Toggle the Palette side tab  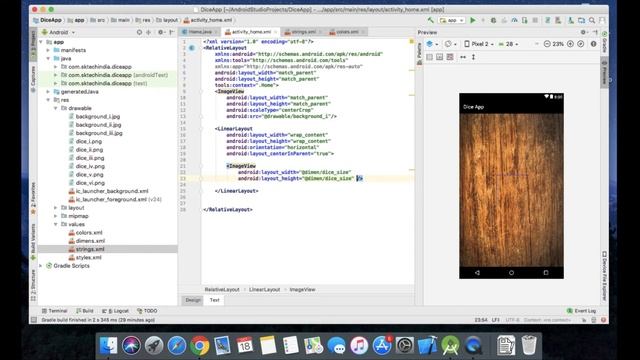point(419,53)
